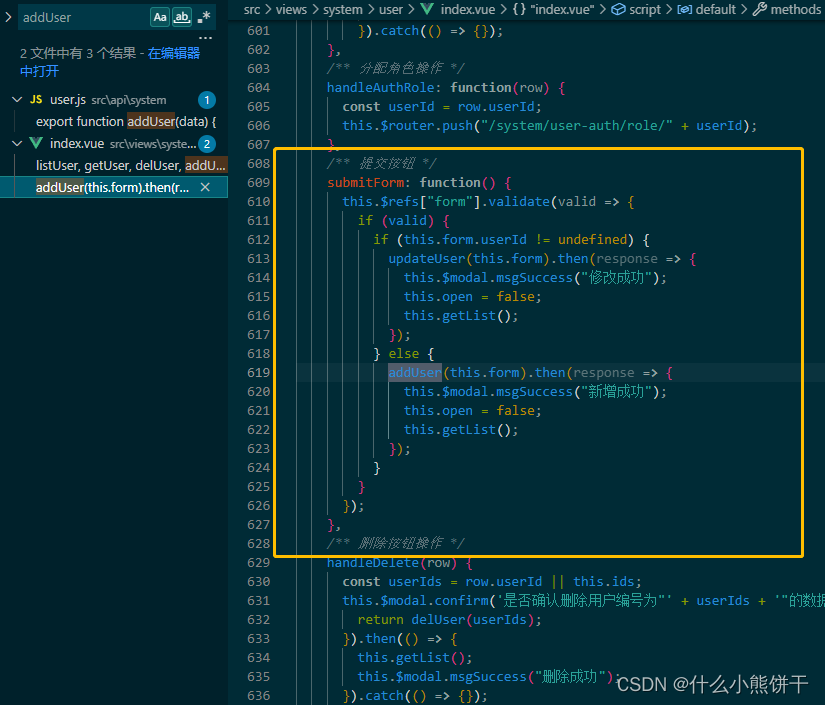Viewport: 825px width, 705px height.
Task: Dismiss the selected addUser(this.form) result
Action: pyautogui.click(x=205, y=188)
